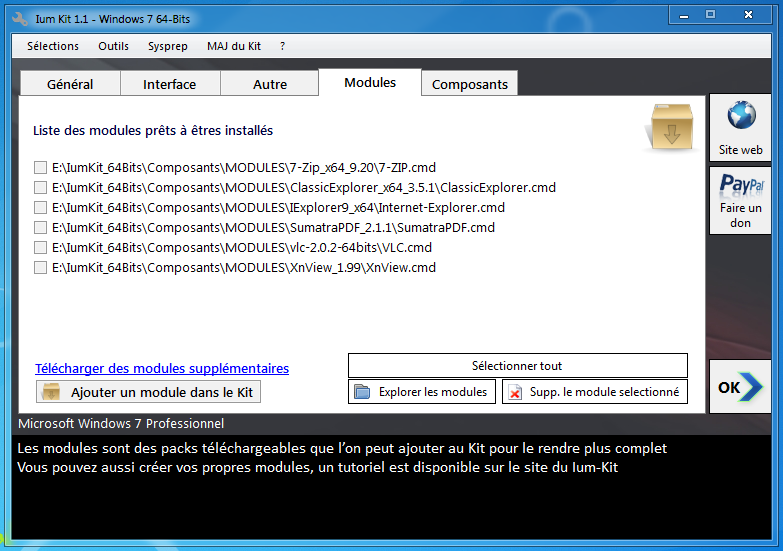Screen dimensions: 783x551
Task: Open the Site web globe button
Action: pos(740,128)
